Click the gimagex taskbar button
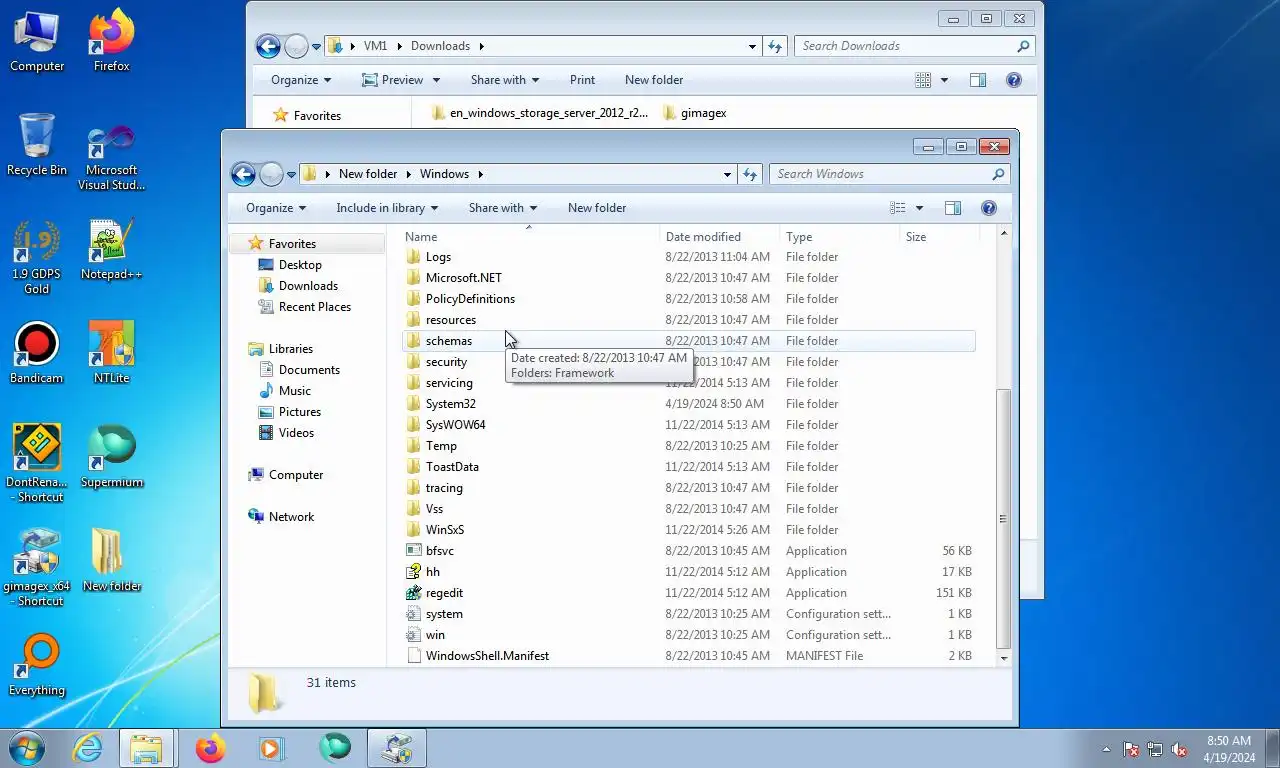The image size is (1280, 768). click(396, 748)
